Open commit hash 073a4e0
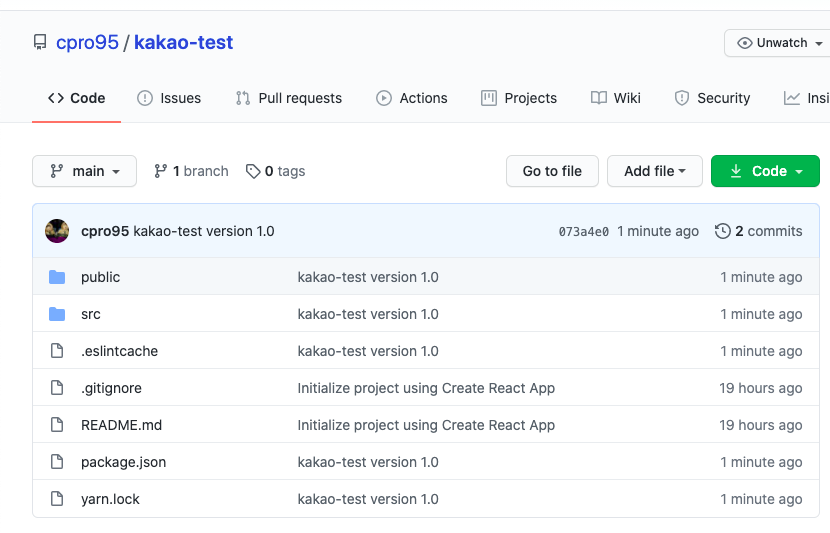This screenshot has height=533, width=830. pos(584,232)
